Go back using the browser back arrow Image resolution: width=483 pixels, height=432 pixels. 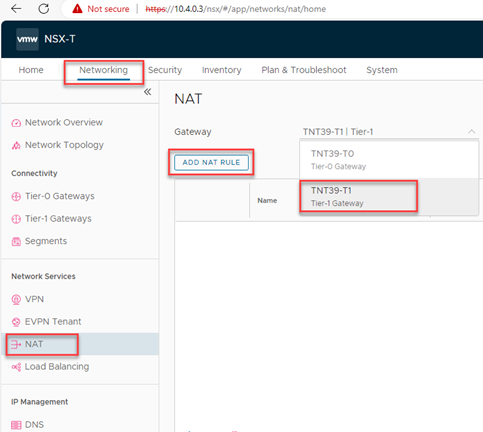point(16,9)
